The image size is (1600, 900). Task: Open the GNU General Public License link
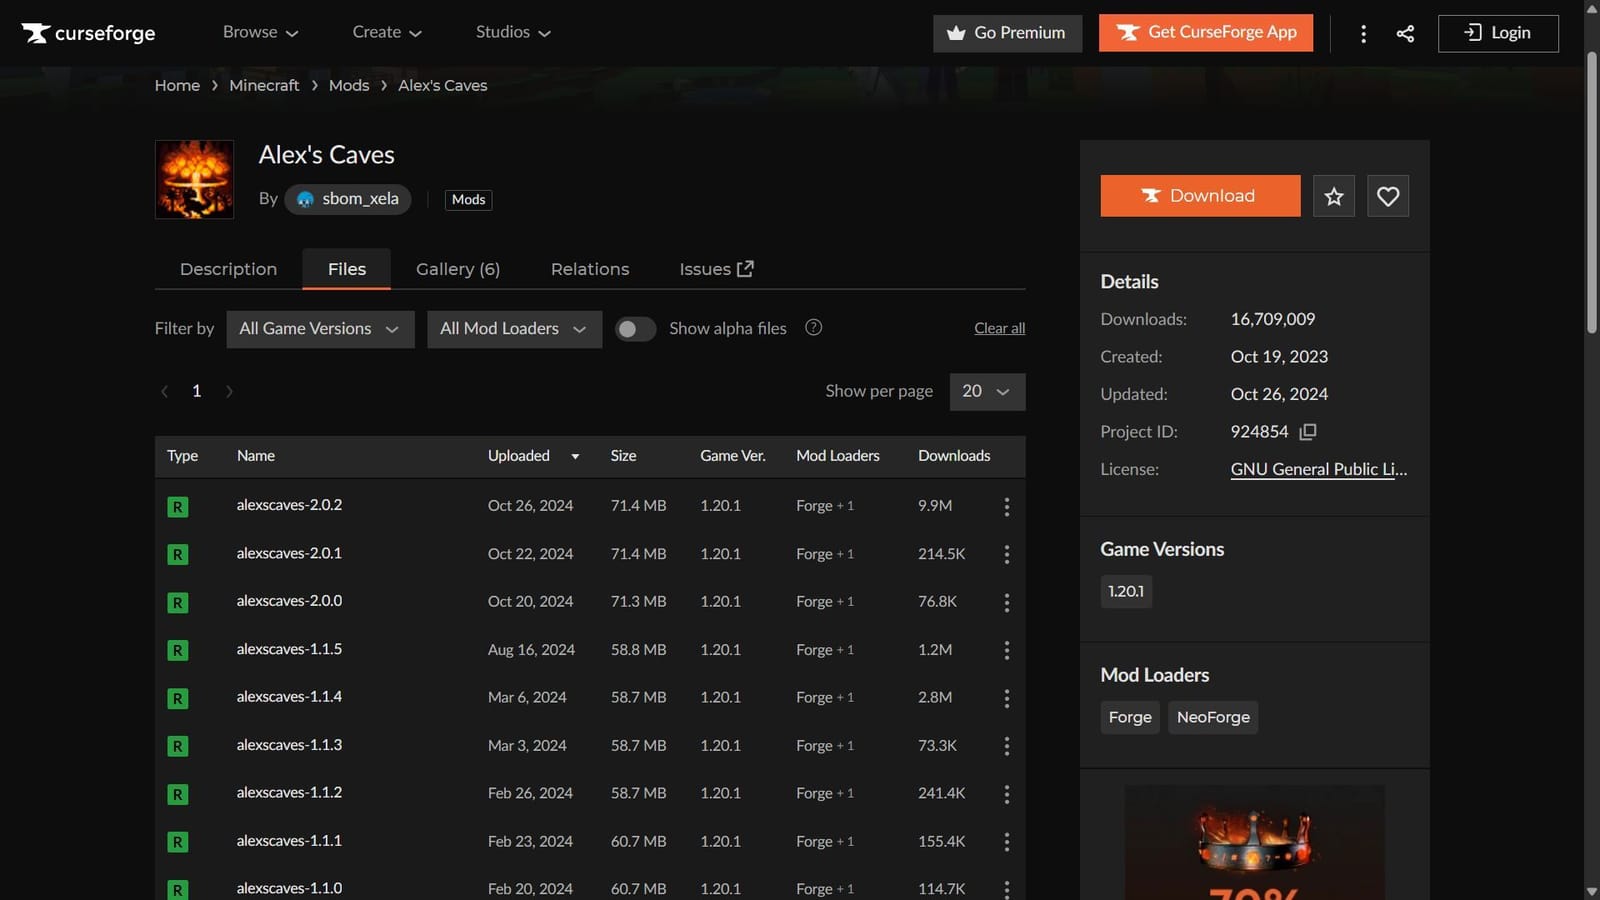(x=1318, y=469)
